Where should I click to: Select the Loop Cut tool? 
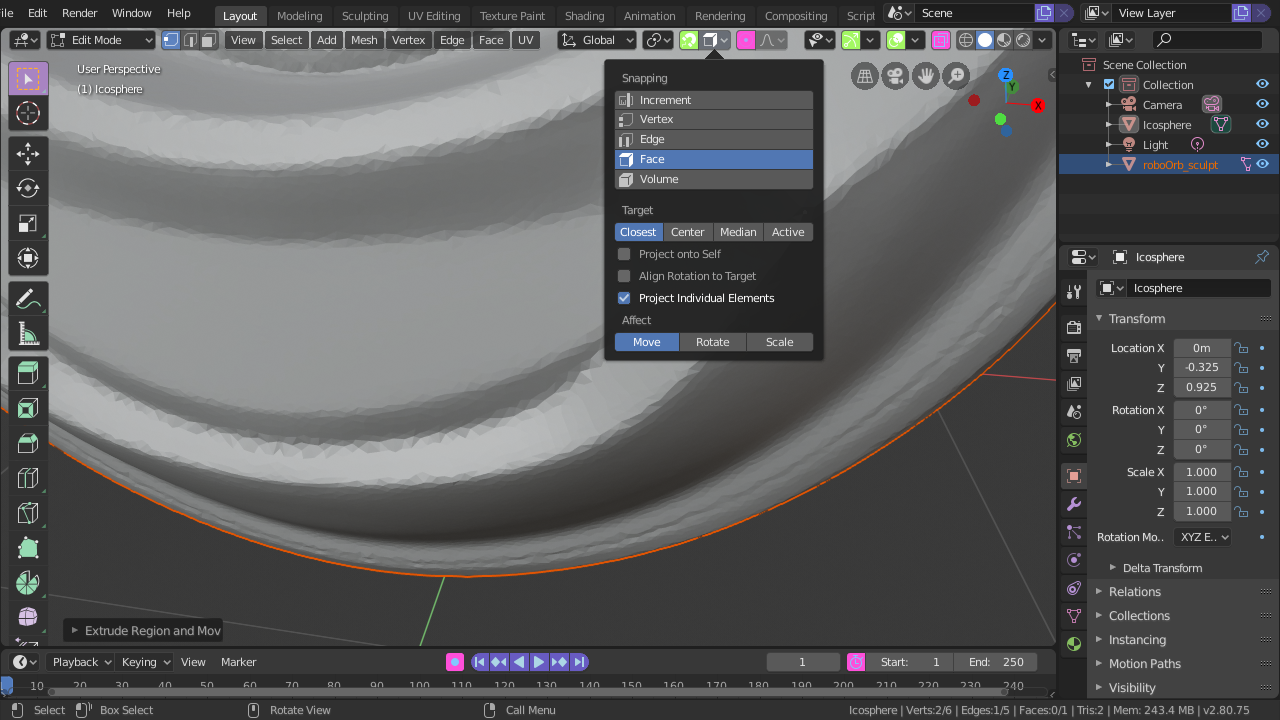pyautogui.click(x=28, y=478)
